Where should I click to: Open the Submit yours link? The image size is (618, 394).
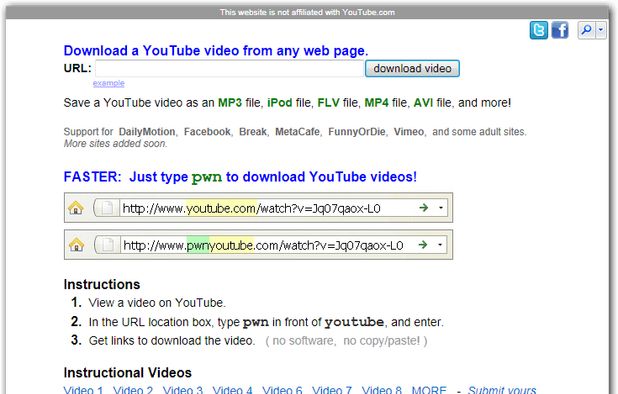coord(502,390)
